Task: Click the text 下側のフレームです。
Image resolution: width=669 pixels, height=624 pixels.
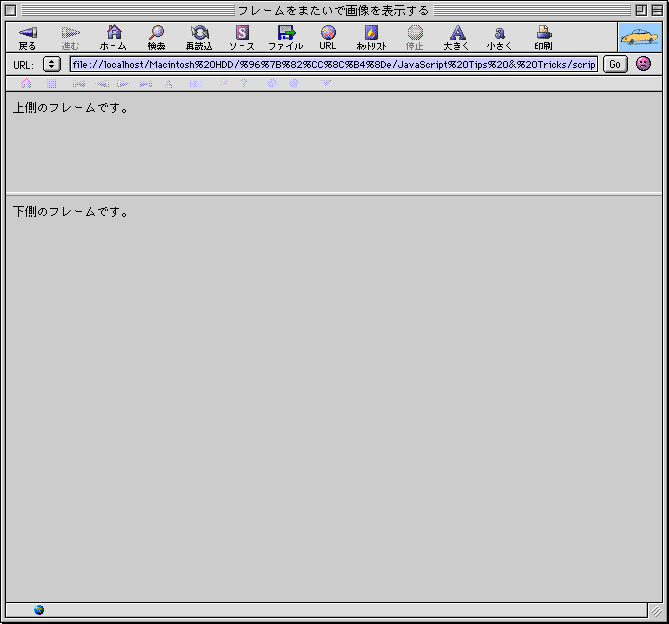Action: click(x=71, y=212)
